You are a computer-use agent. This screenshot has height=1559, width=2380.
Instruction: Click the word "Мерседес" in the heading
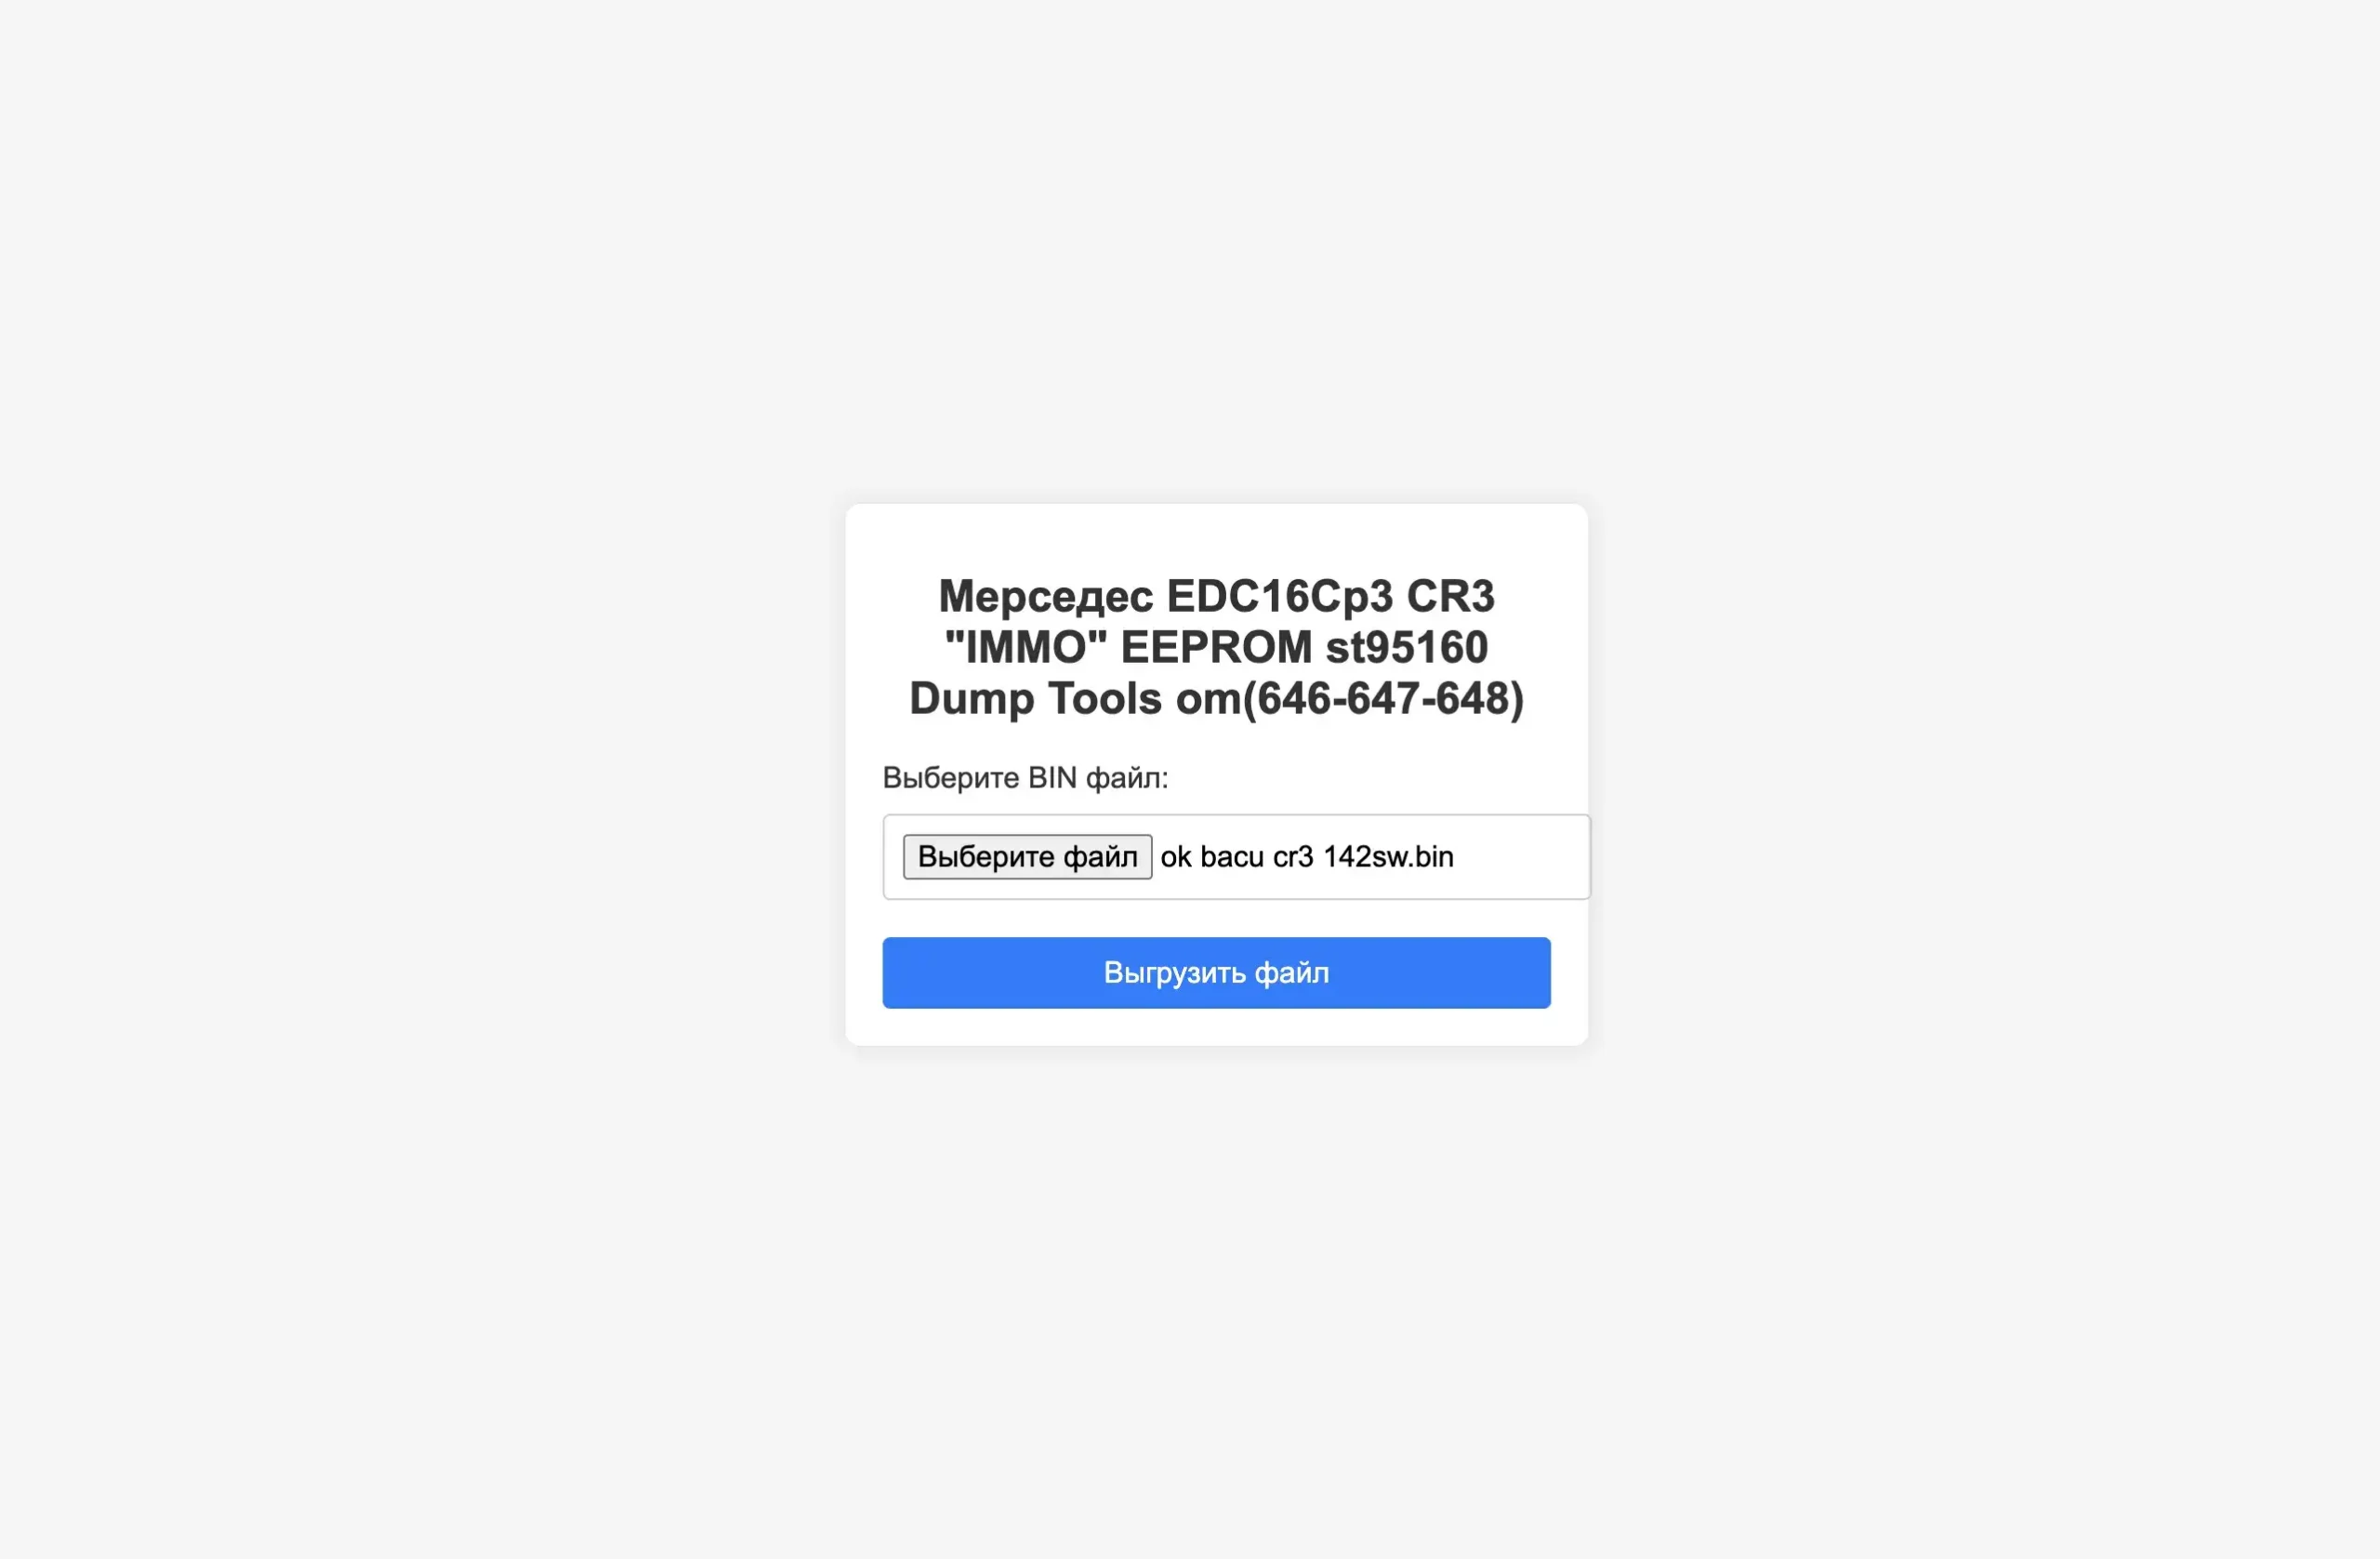[x=1045, y=597]
